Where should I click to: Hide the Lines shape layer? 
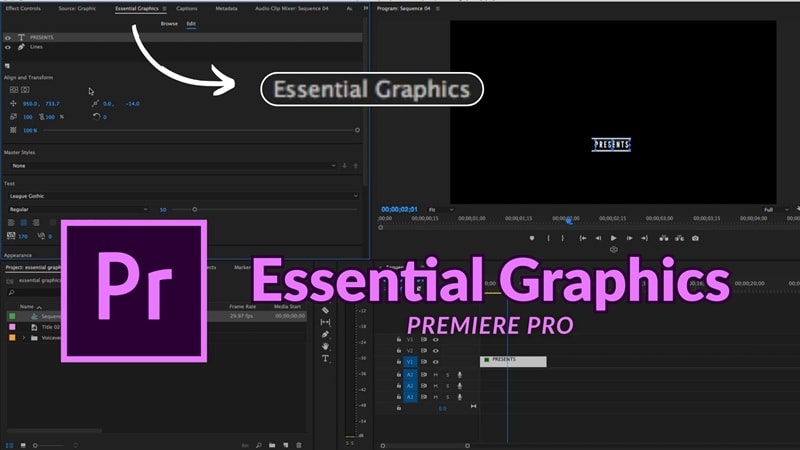(x=8, y=47)
